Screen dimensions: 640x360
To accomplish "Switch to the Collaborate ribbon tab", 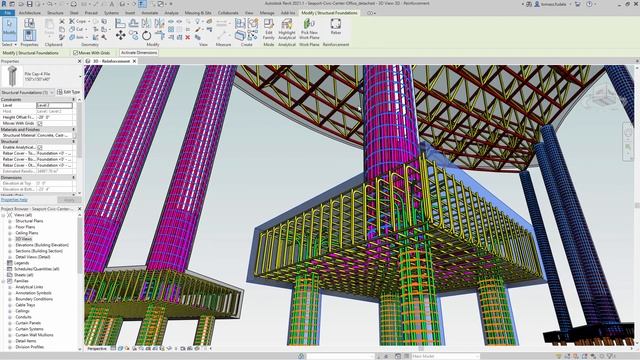I will click(x=228, y=13).
